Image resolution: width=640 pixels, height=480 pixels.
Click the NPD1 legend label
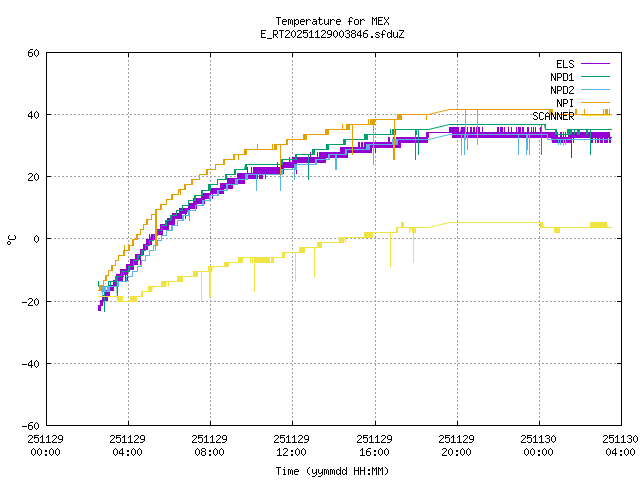point(562,77)
